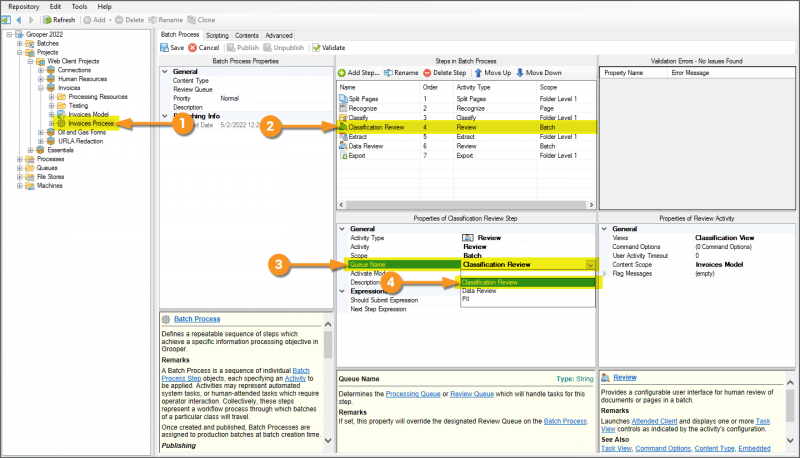This screenshot has height=458, width=800.
Task: Click the Publish button
Action: click(x=243, y=47)
